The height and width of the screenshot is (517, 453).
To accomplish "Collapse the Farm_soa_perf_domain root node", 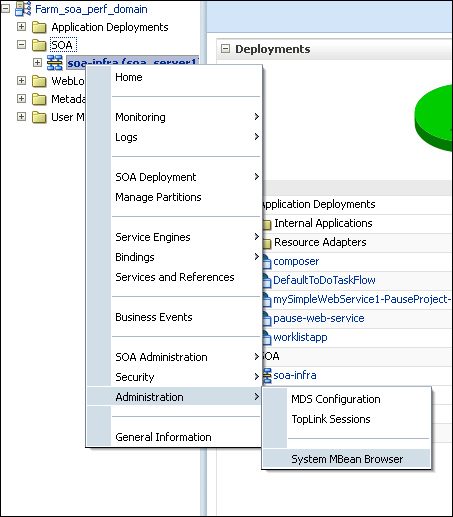I will point(5,9).
